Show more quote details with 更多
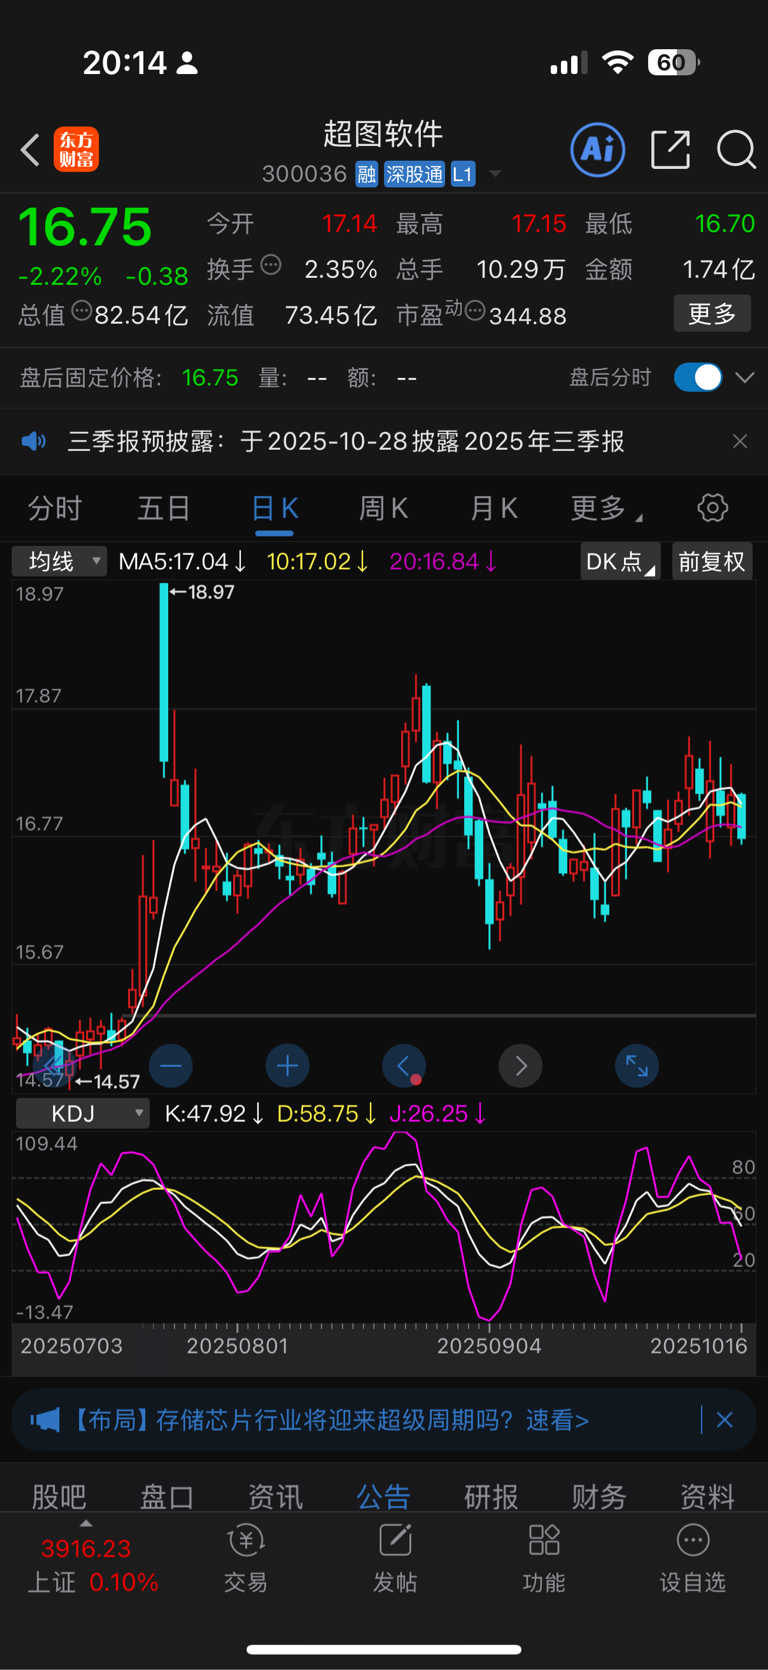Viewport: 768px width, 1670px height. 712,314
